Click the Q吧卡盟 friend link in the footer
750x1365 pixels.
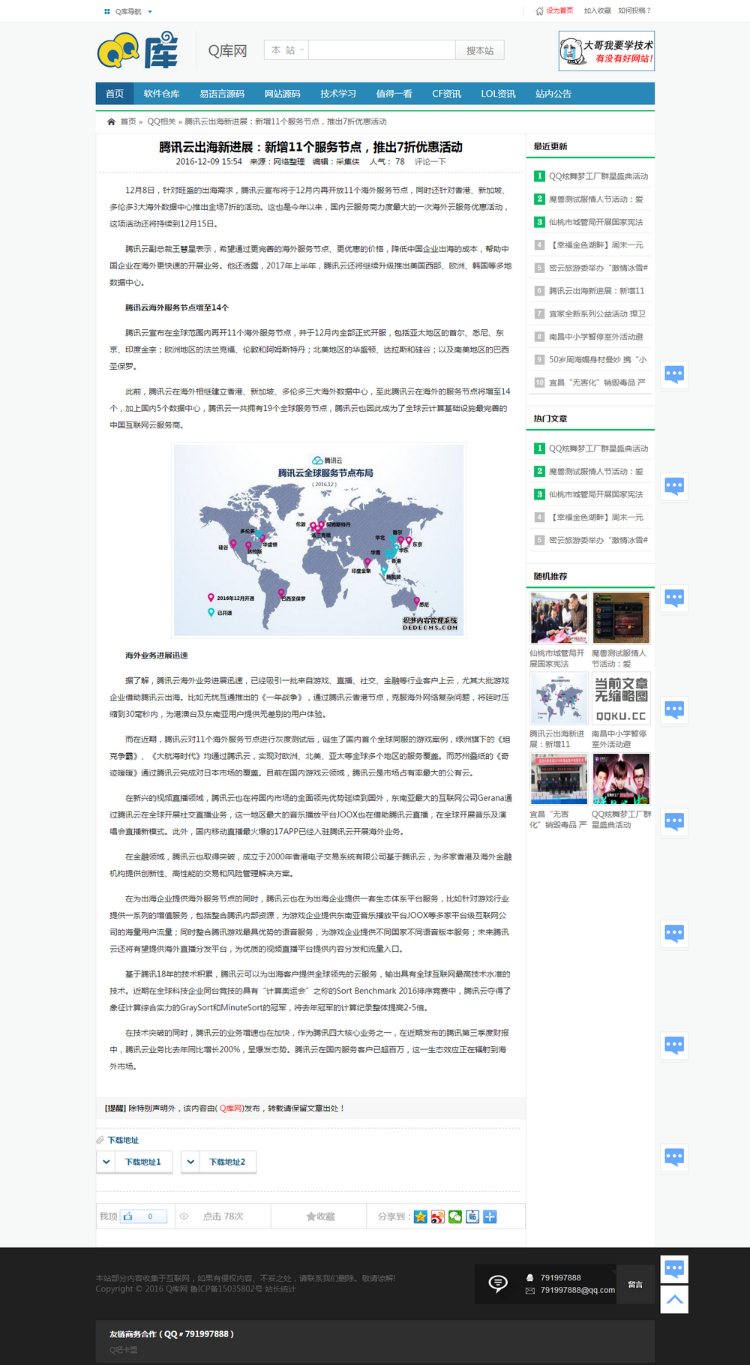pyautogui.click(x=123, y=1349)
